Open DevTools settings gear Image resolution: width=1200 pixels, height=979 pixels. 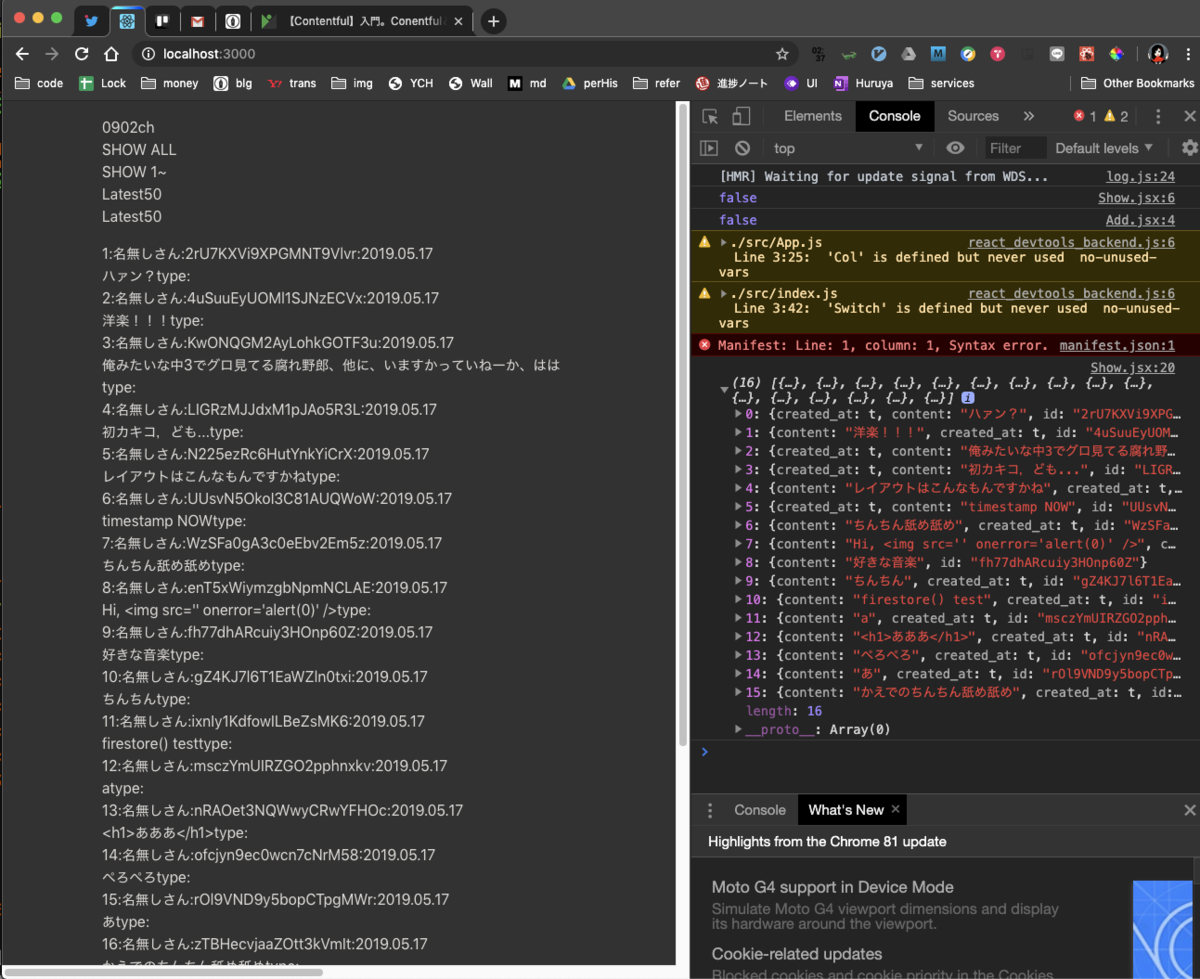tap(1188, 148)
